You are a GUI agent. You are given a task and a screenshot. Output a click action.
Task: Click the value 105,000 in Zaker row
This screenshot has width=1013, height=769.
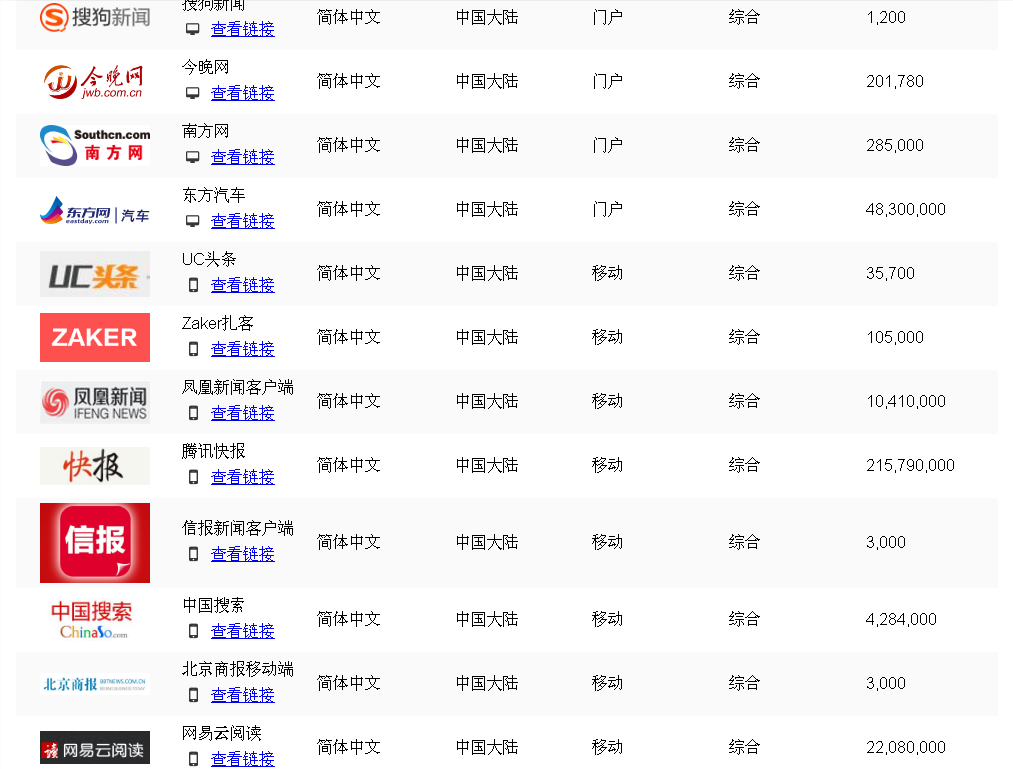pyautogui.click(x=895, y=337)
